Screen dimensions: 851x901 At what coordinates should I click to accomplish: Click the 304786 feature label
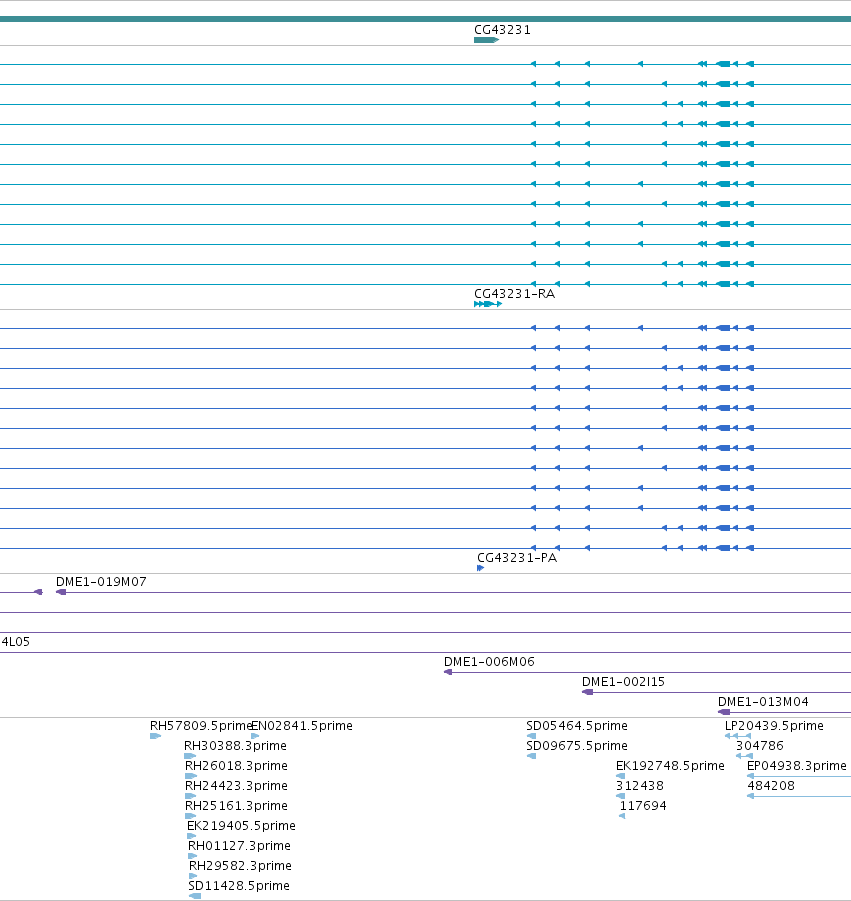point(760,746)
